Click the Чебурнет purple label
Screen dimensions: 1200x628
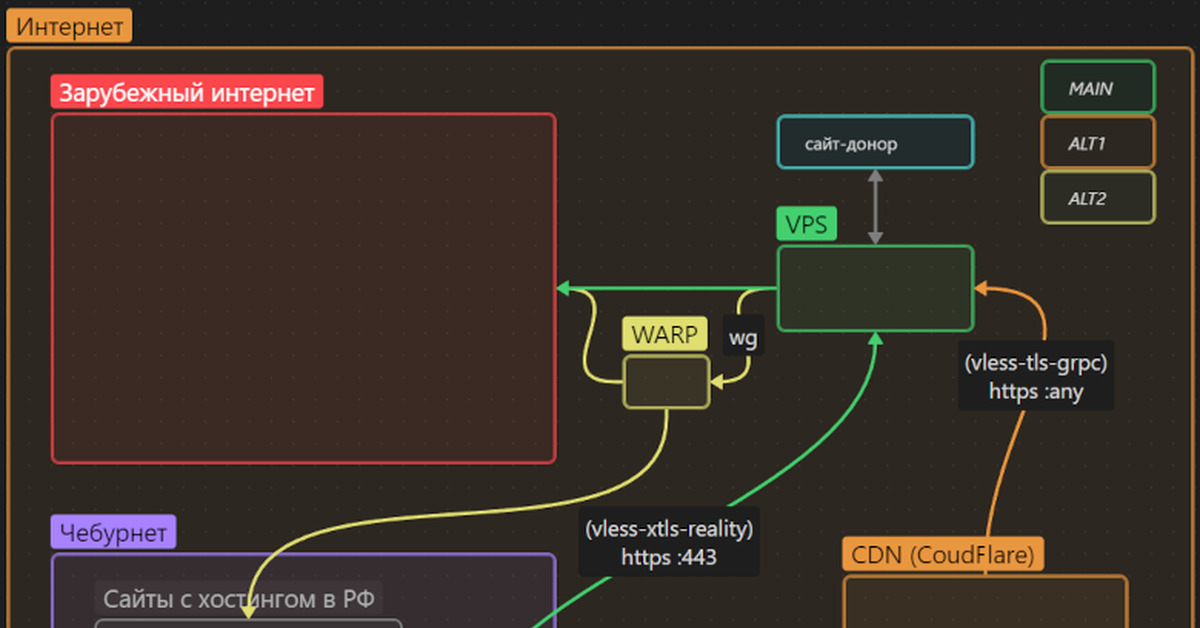[x=113, y=532]
